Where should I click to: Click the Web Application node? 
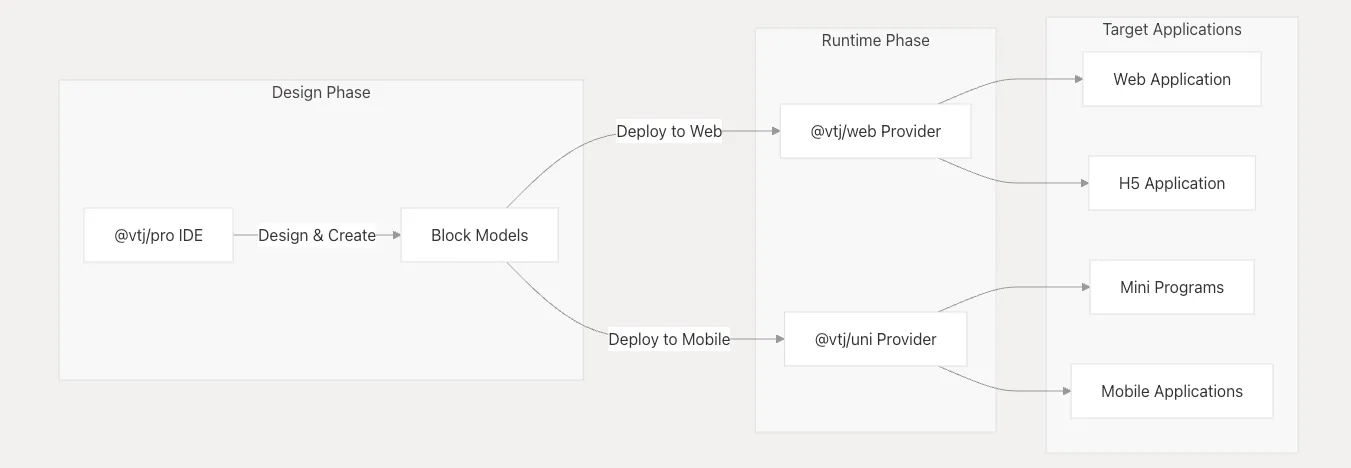pyautogui.click(x=1171, y=80)
